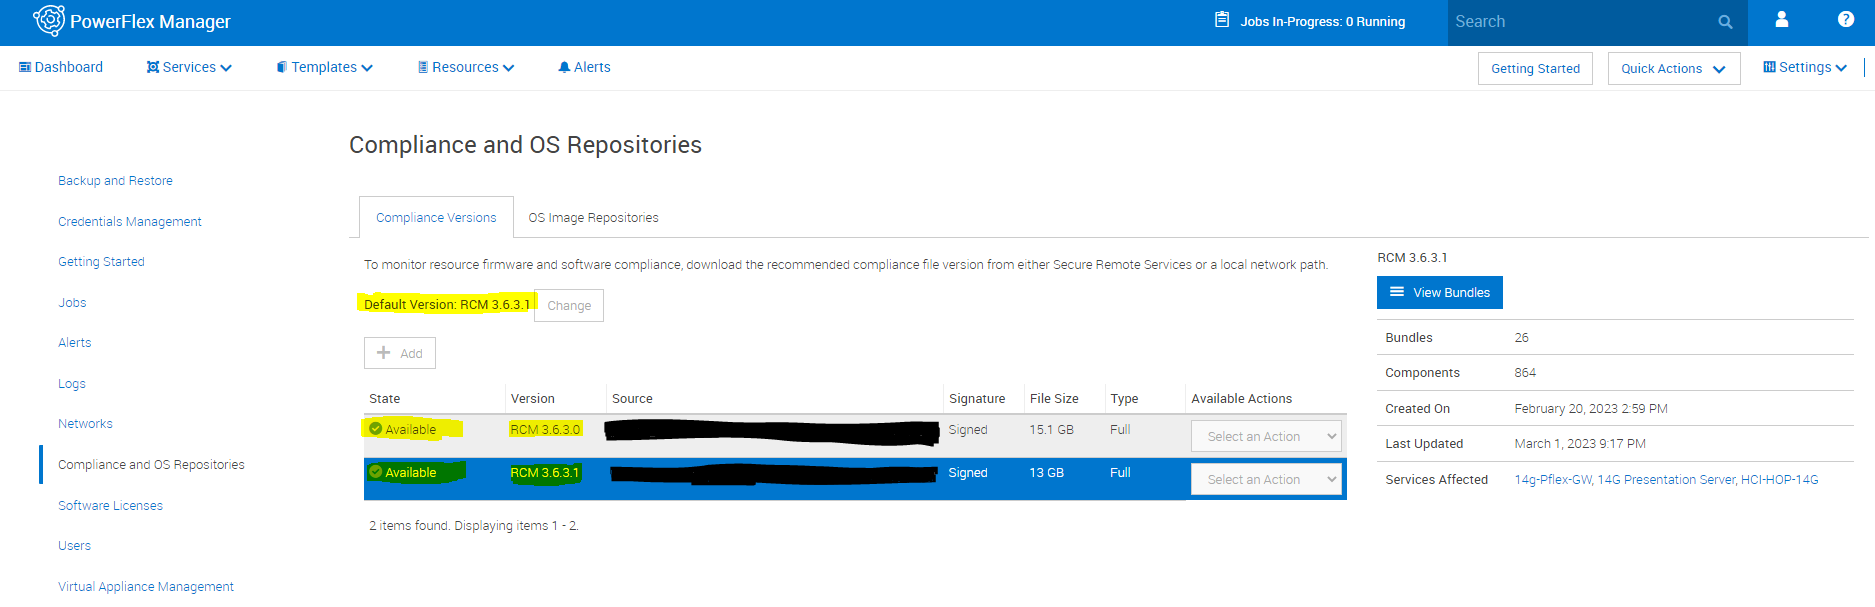Open the Services menu label
This screenshot has width=1875, height=607.
tap(189, 67)
